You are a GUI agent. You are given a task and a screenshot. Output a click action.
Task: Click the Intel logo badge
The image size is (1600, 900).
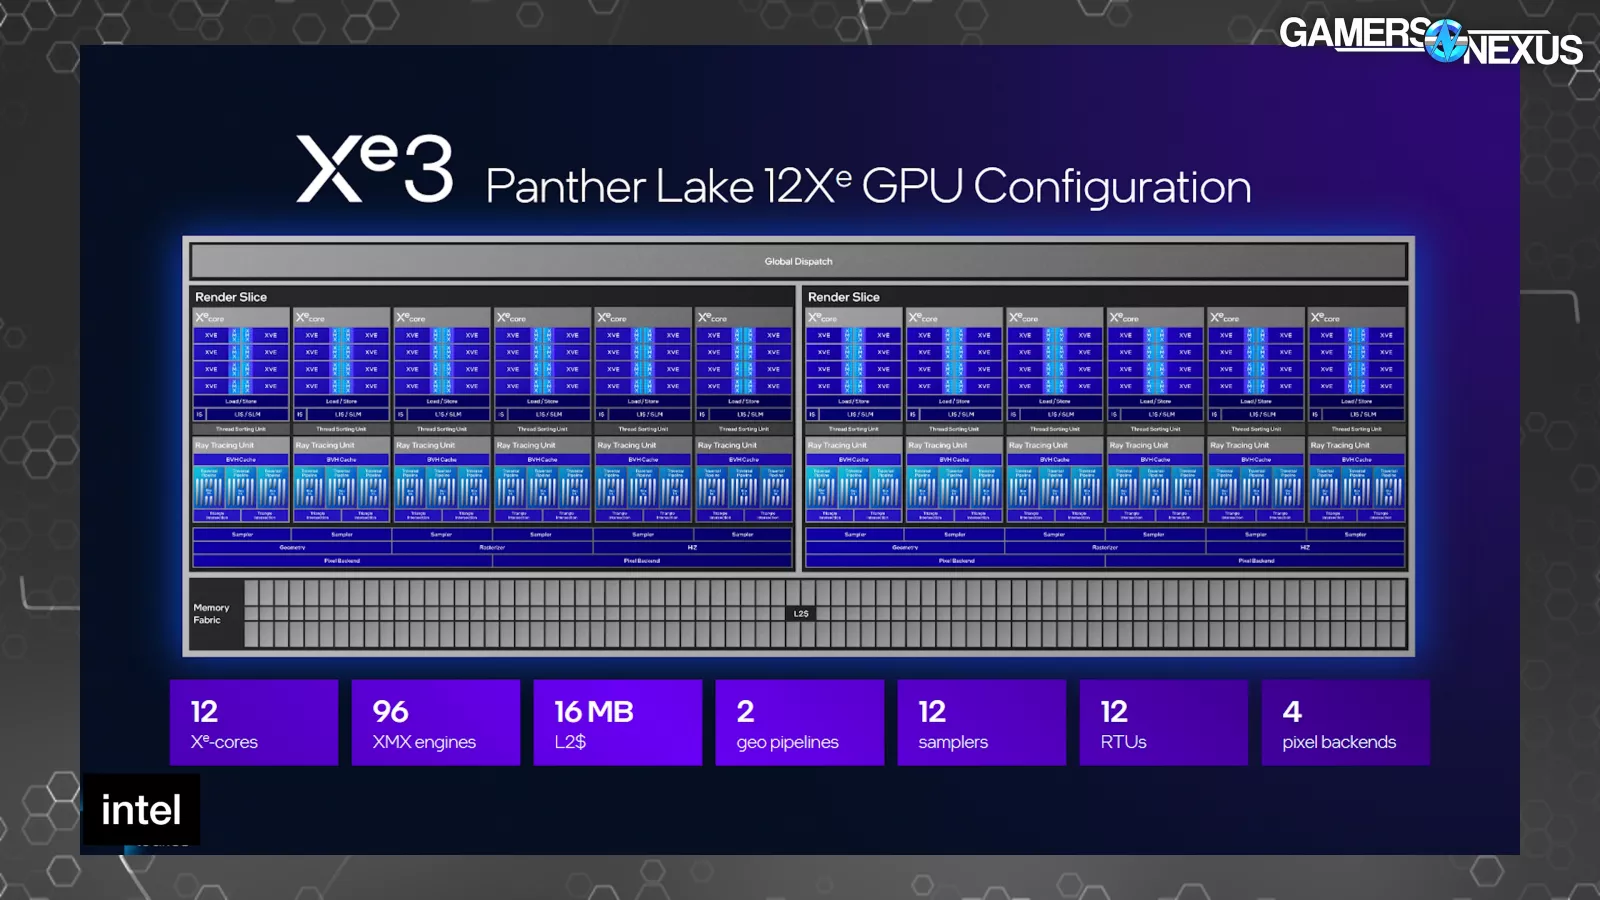[x=141, y=810]
